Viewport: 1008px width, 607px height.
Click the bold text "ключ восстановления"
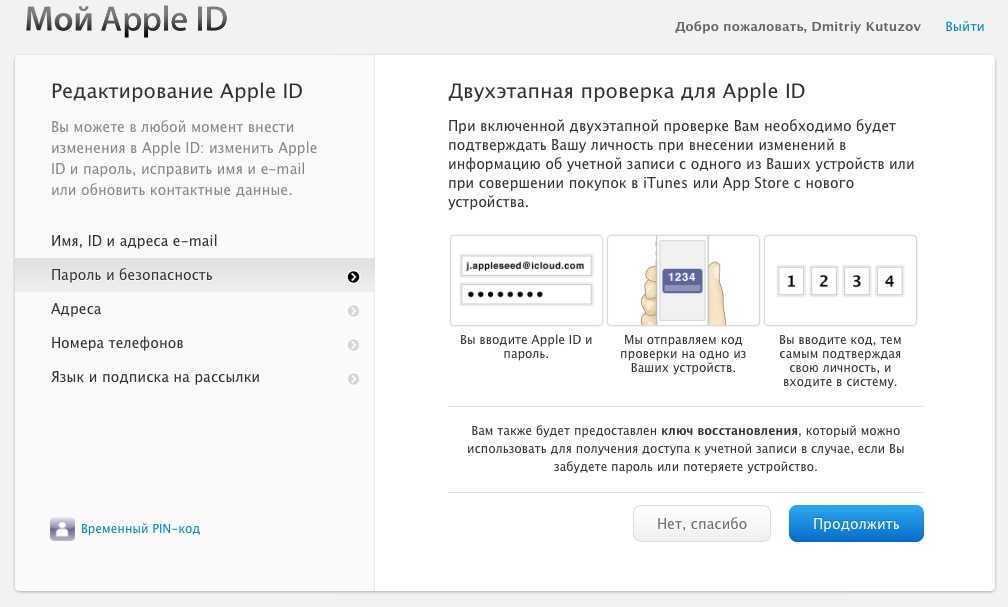coord(729,431)
